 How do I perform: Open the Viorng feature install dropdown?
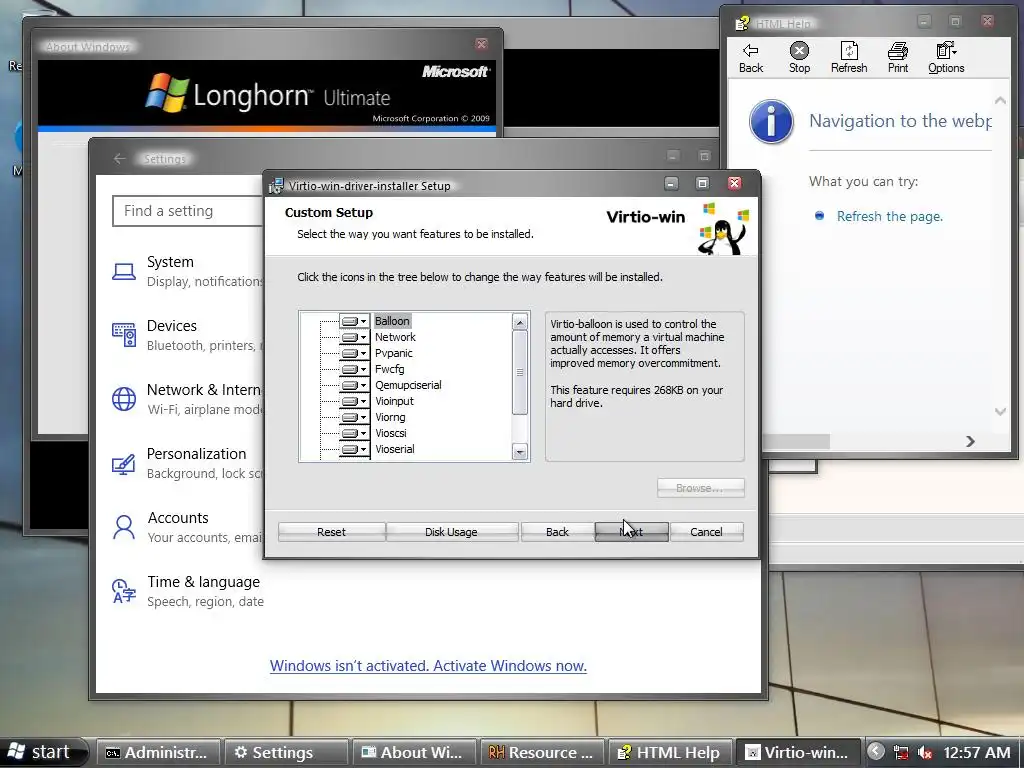355,417
